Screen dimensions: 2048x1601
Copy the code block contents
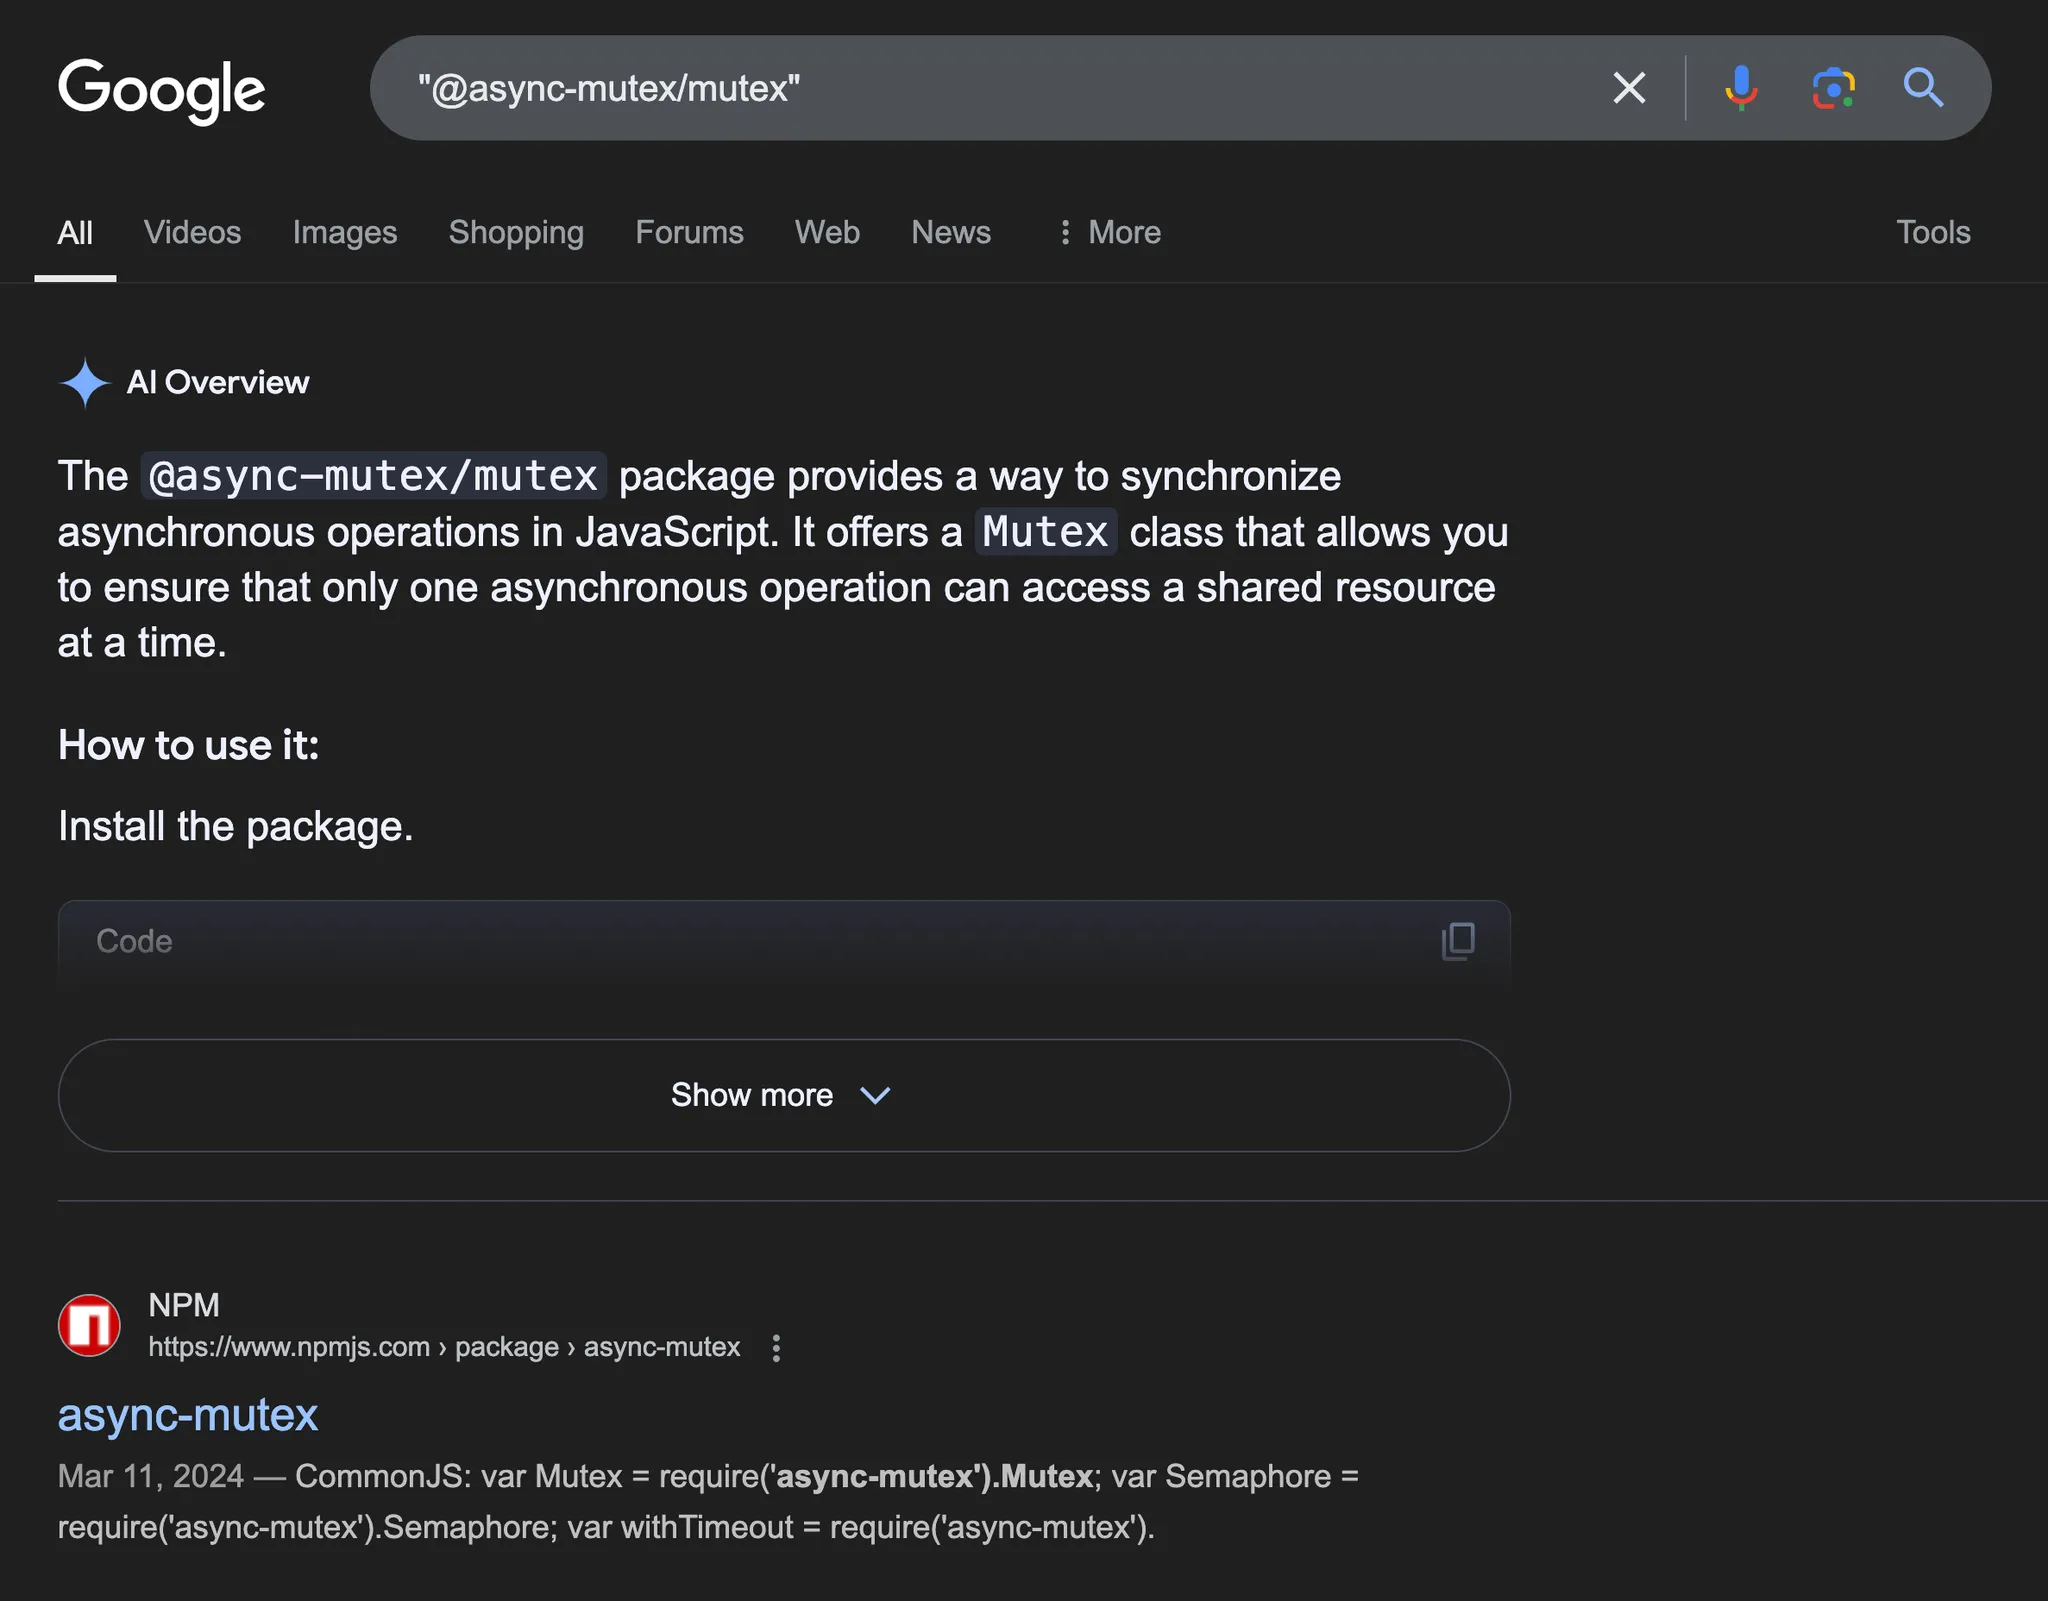coord(1457,941)
